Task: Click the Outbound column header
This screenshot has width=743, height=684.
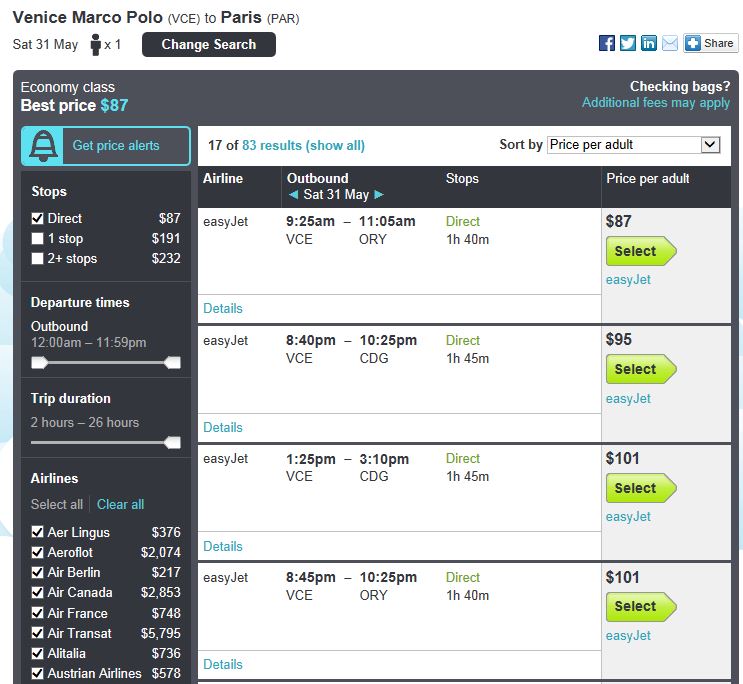Action: (x=317, y=179)
